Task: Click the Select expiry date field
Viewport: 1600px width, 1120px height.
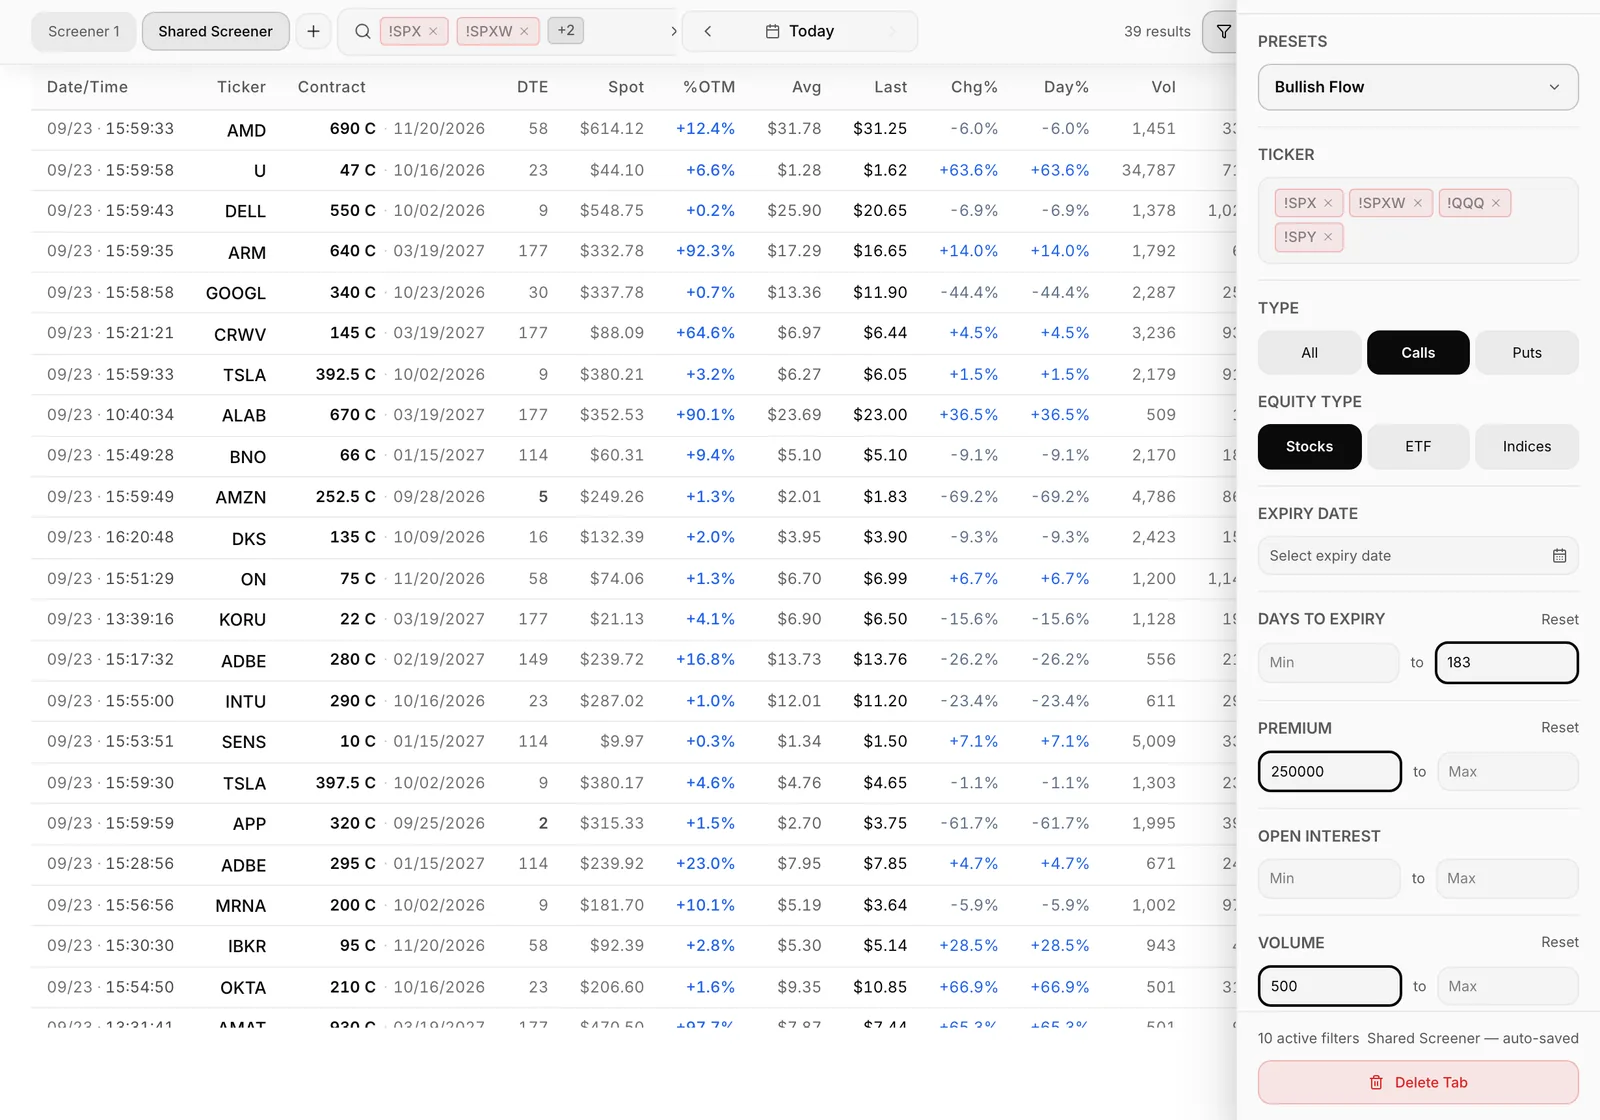Action: point(1418,556)
